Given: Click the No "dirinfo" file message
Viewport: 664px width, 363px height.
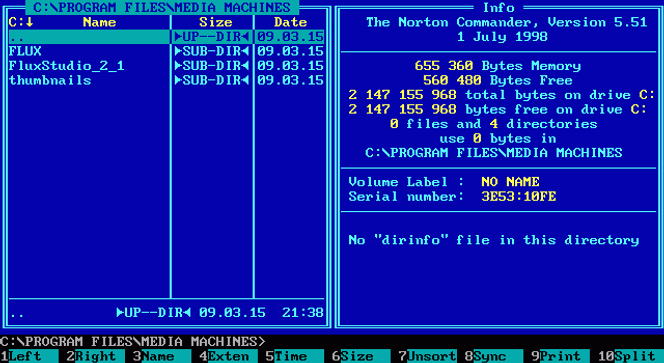Looking at the screenshot, I should (494, 240).
